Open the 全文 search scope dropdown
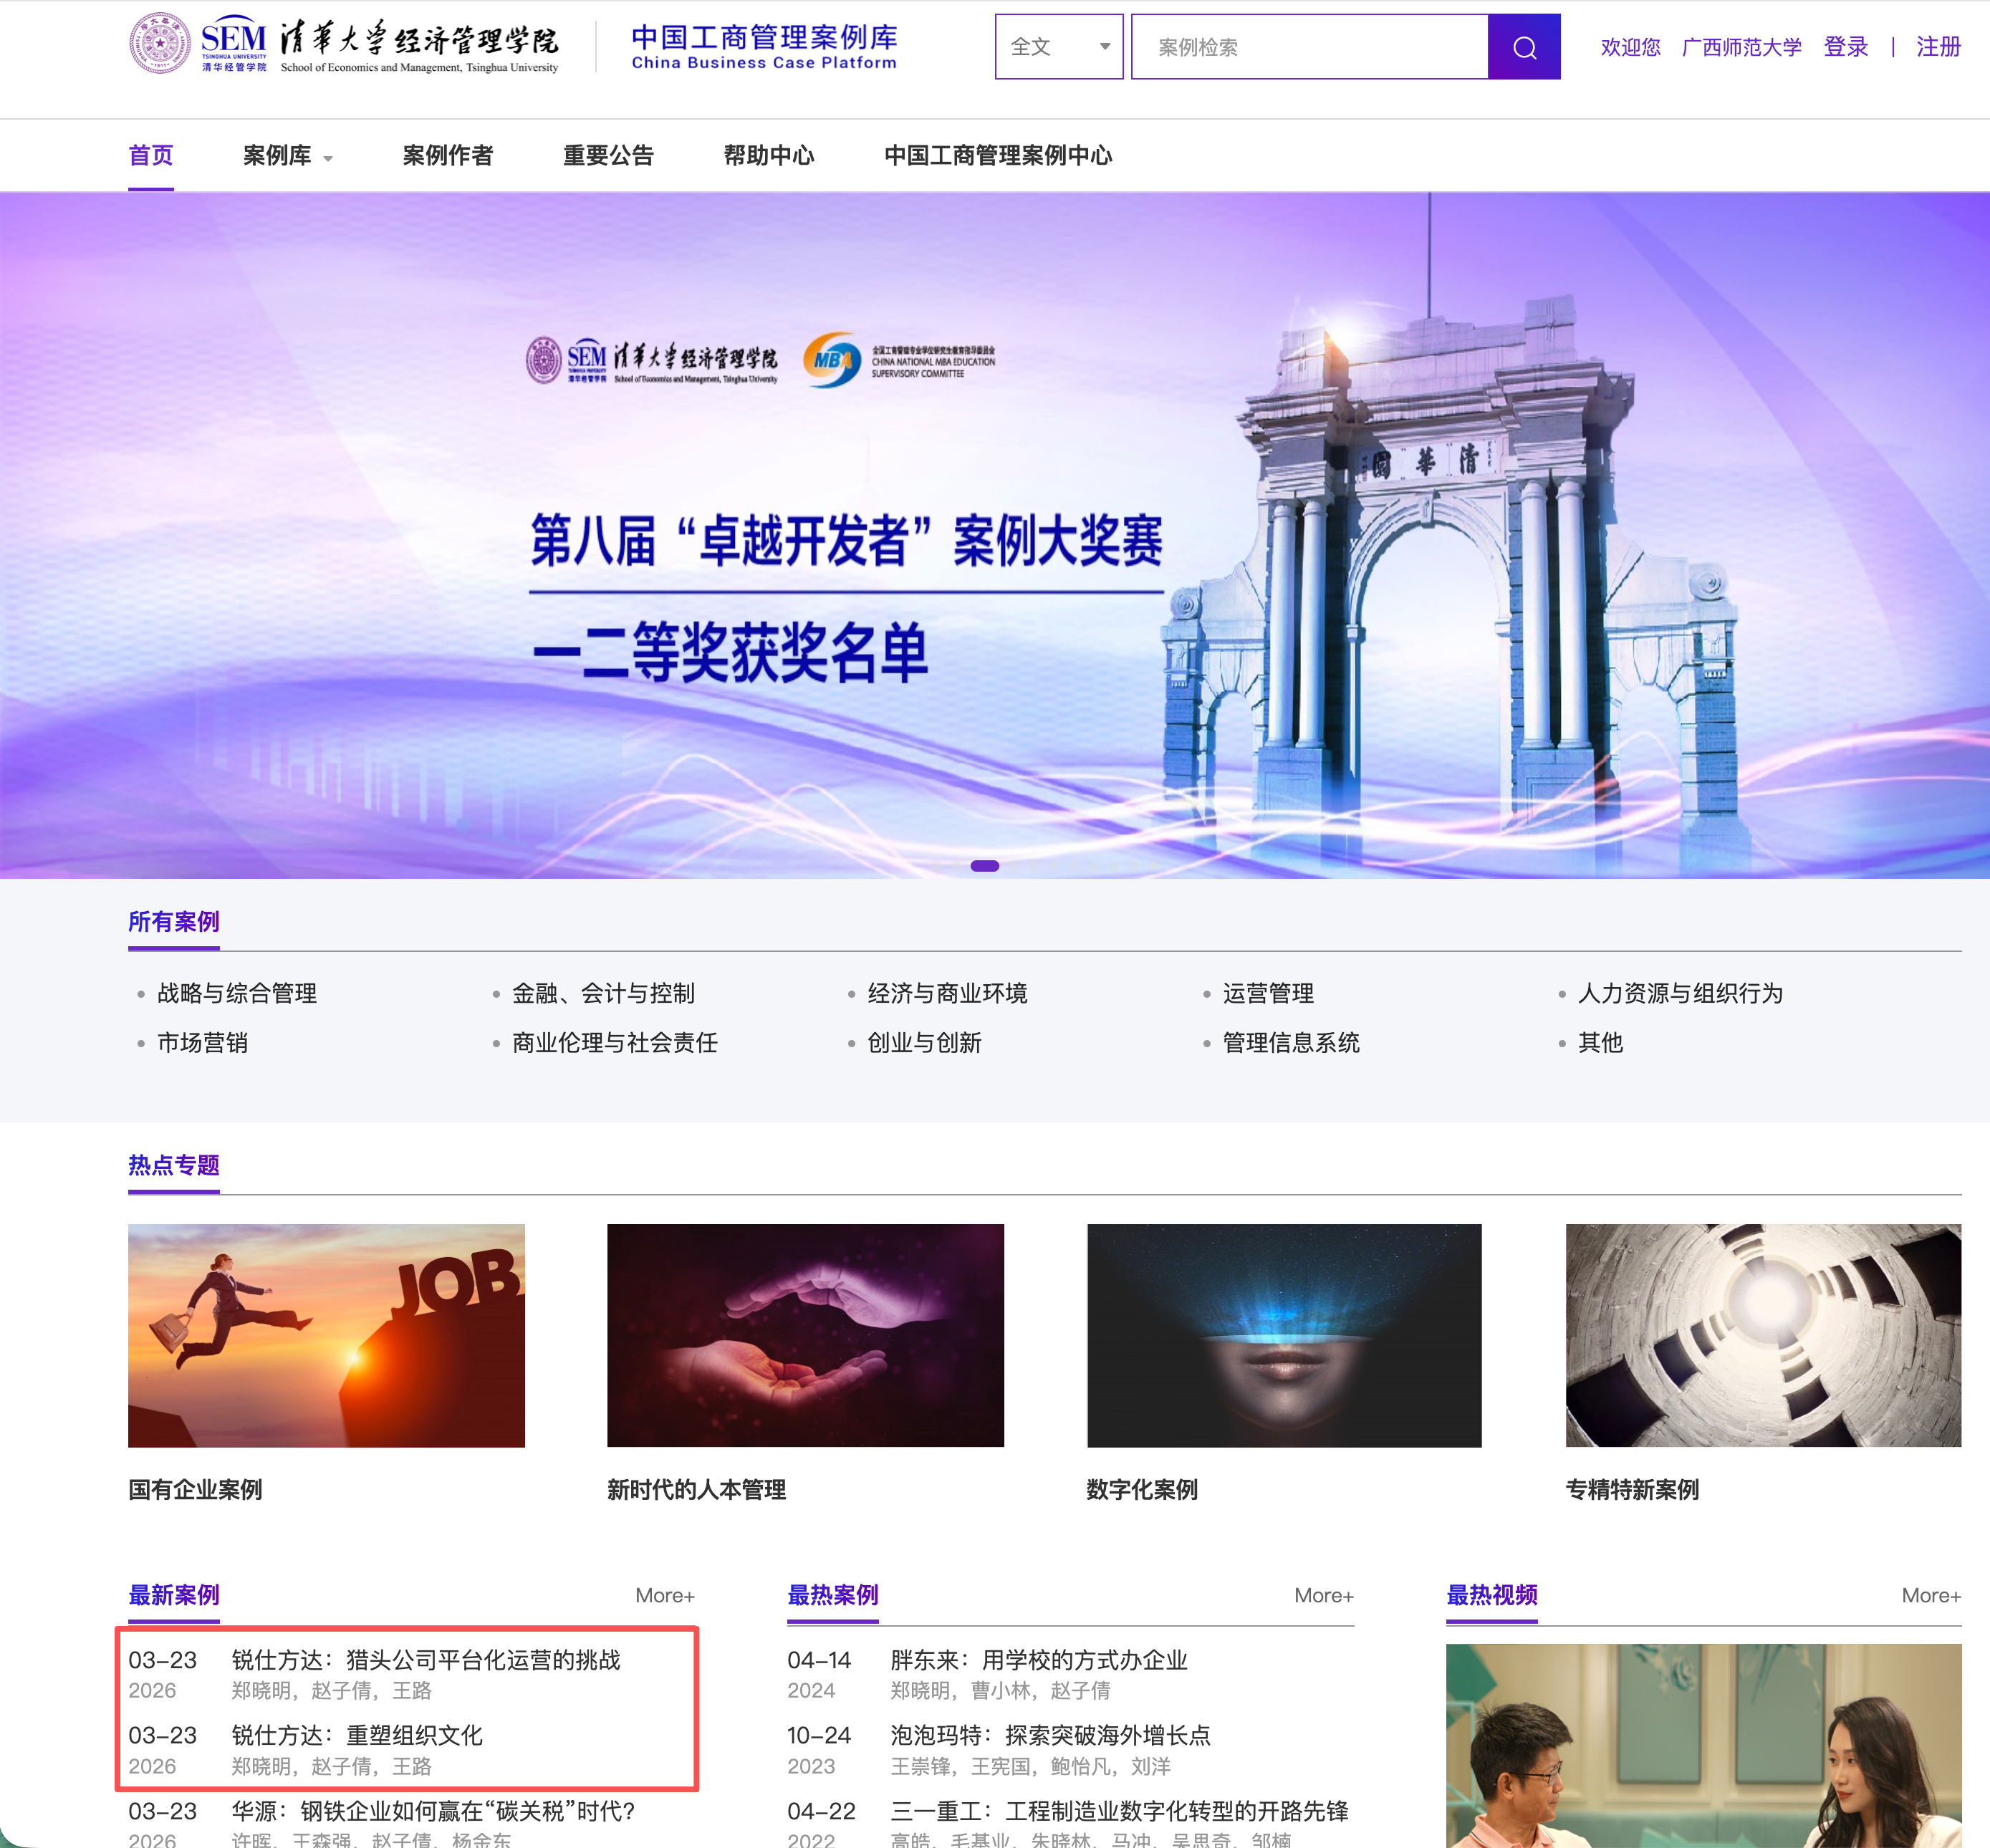Viewport: 1990px width, 1848px height. (x=1058, y=47)
